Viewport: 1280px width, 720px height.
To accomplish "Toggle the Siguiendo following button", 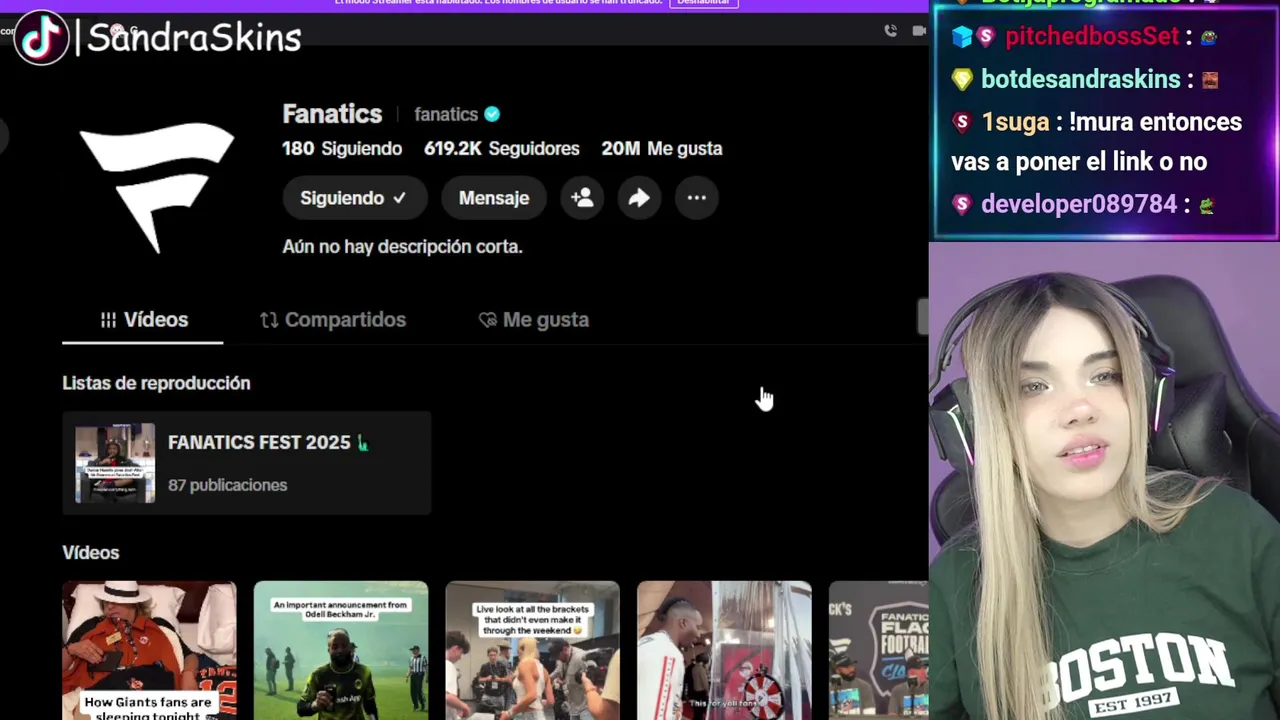I will (354, 198).
